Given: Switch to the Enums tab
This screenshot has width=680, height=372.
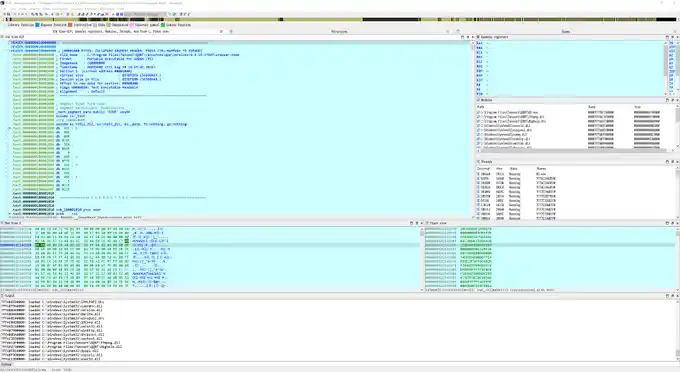Looking at the screenshot, I should click(566, 31).
